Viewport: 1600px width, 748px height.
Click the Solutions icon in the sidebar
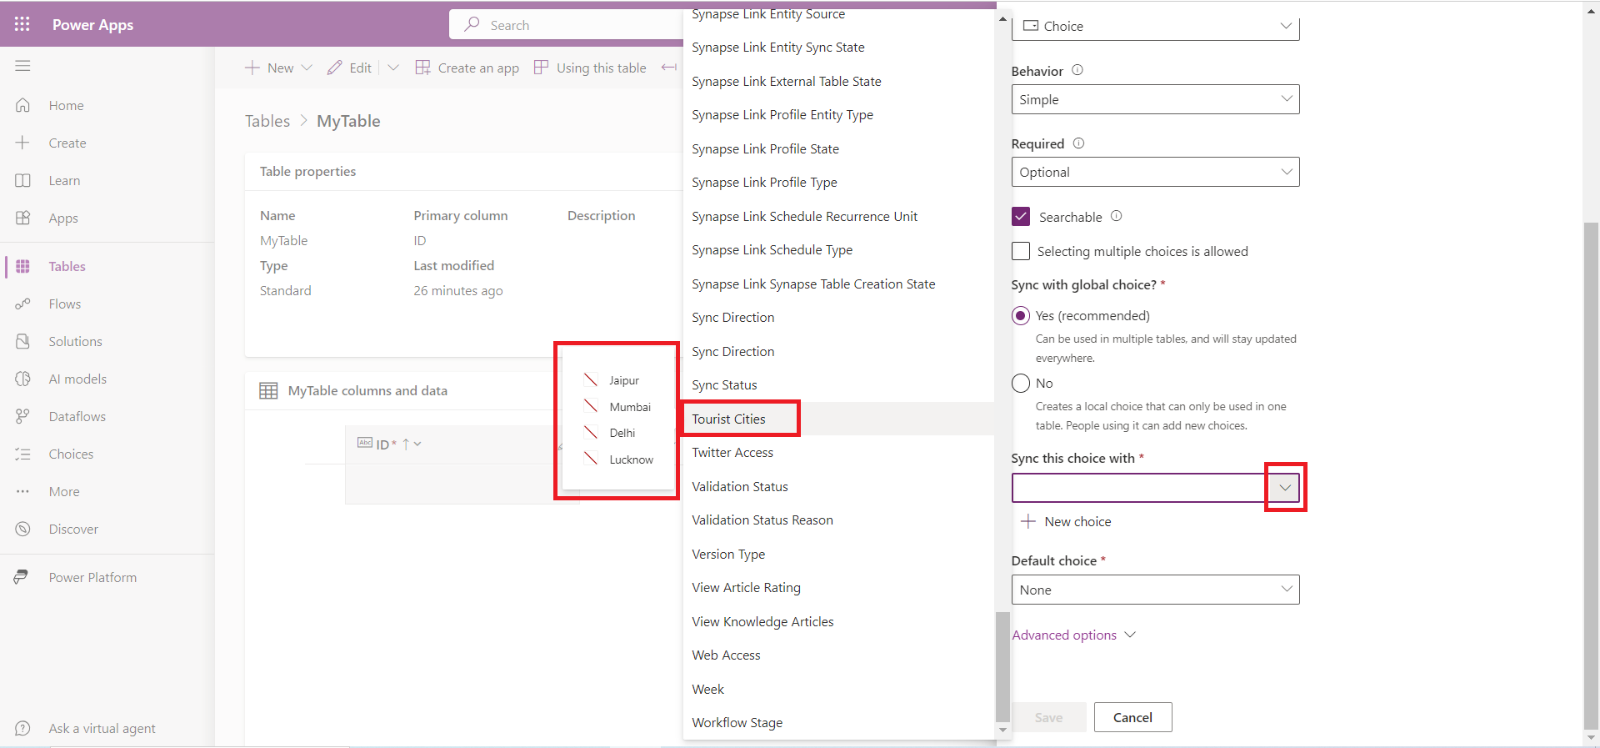coord(22,342)
